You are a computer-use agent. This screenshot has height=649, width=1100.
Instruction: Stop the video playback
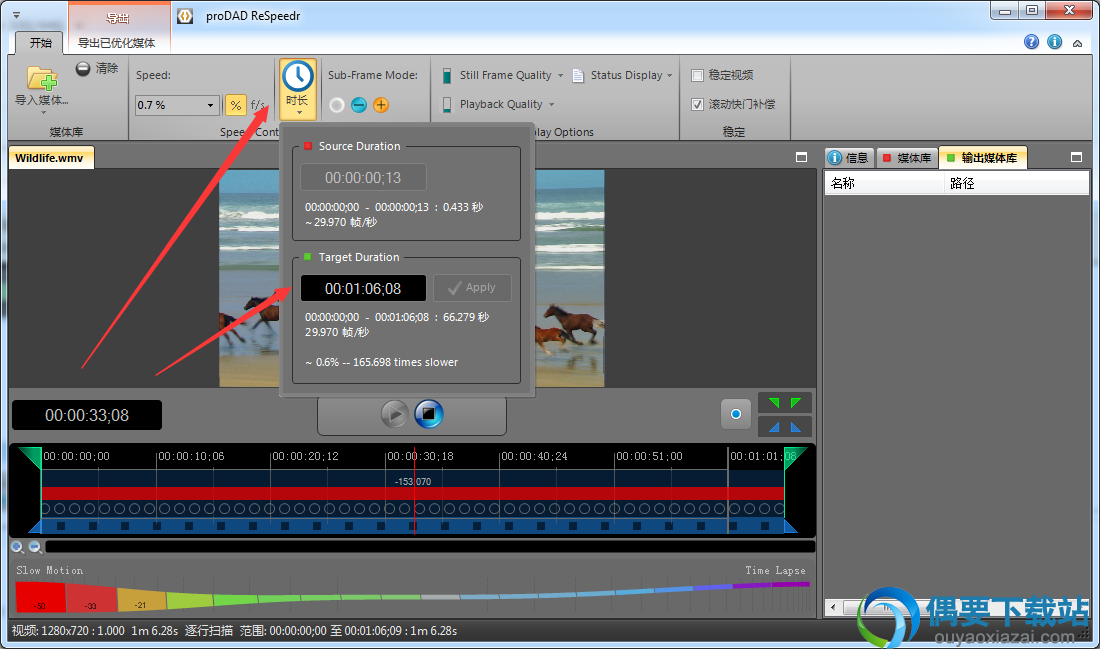click(x=429, y=414)
